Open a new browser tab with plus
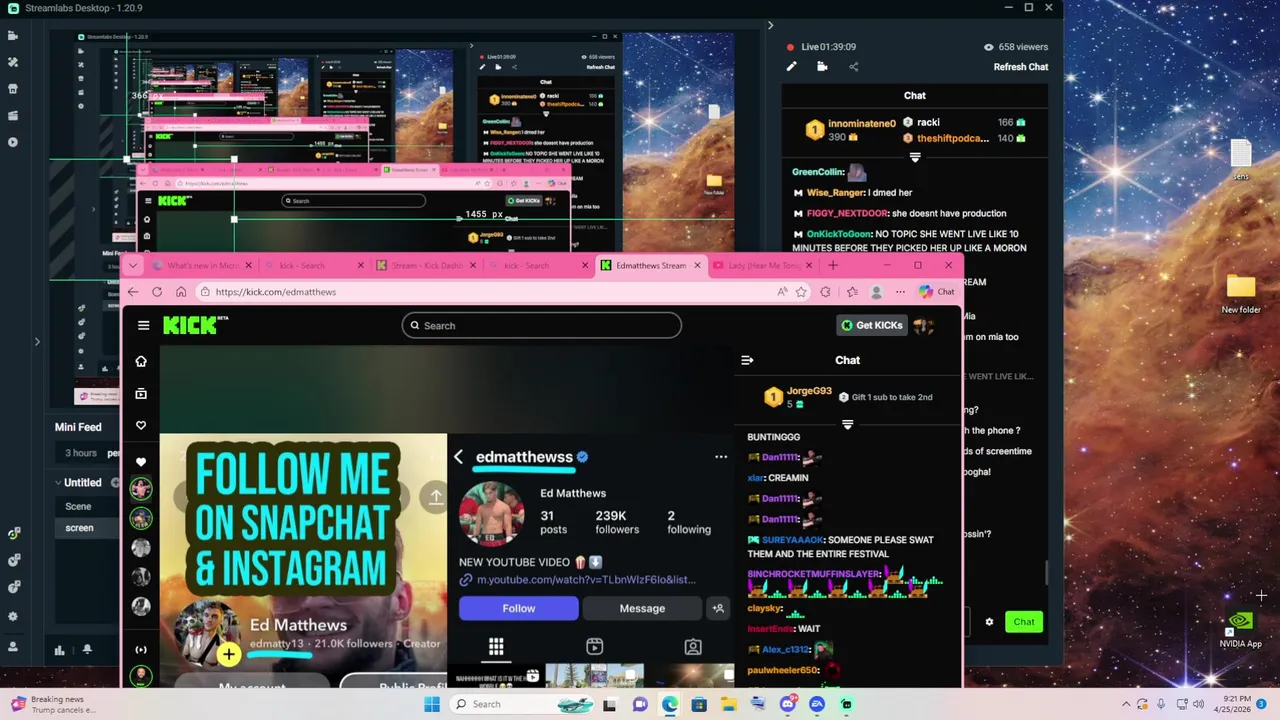Screen dimensions: 1280x720 point(833,265)
